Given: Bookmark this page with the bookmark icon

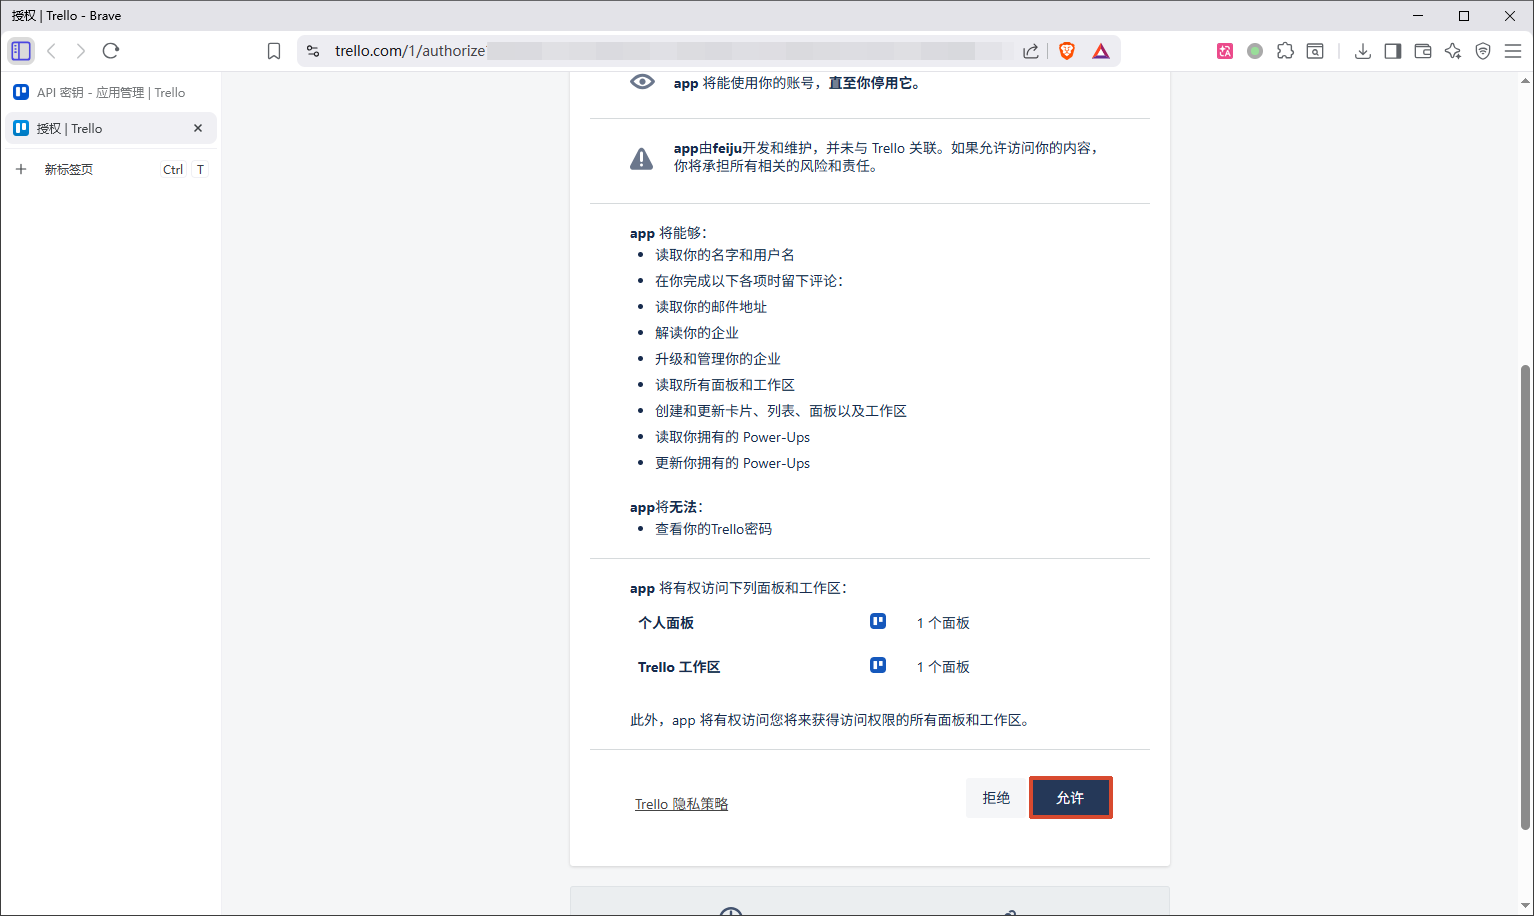Looking at the screenshot, I should click(x=274, y=51).
